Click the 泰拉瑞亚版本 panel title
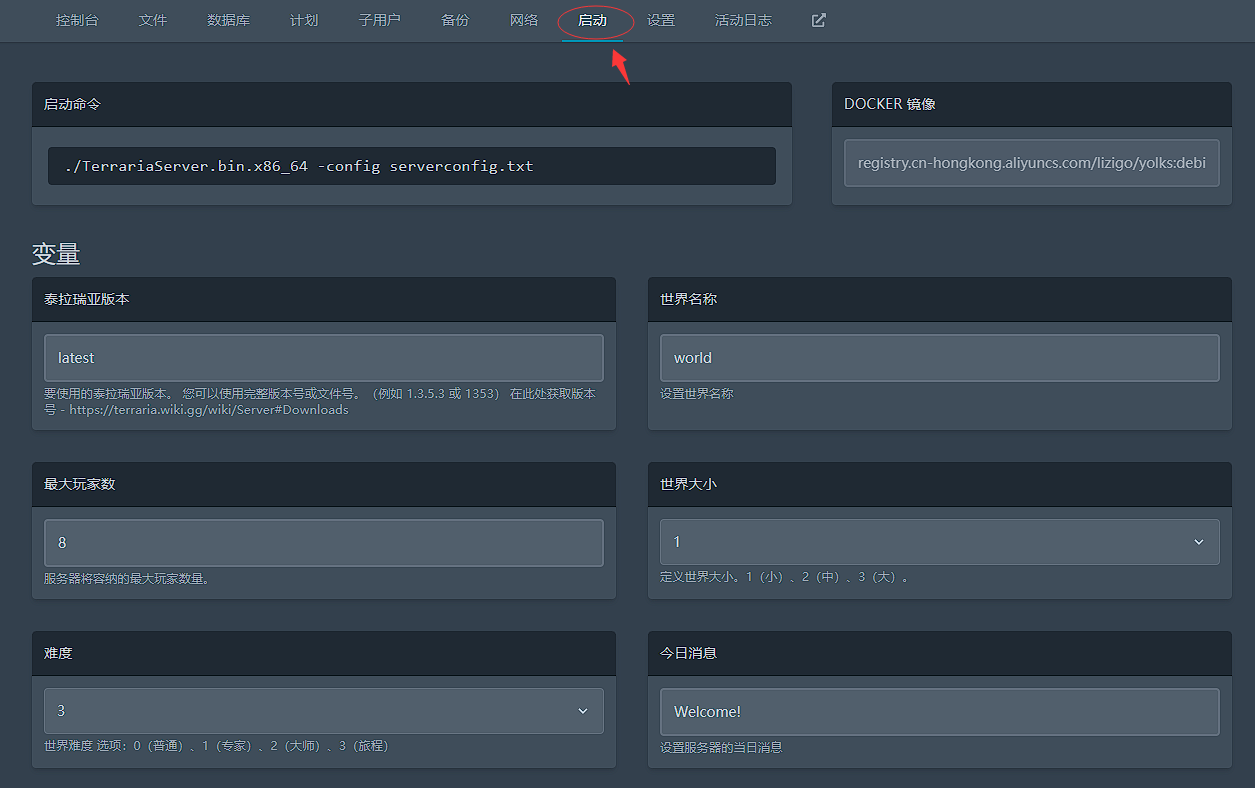This screenshot has height=788, width=1255. [x=87, y=299]
